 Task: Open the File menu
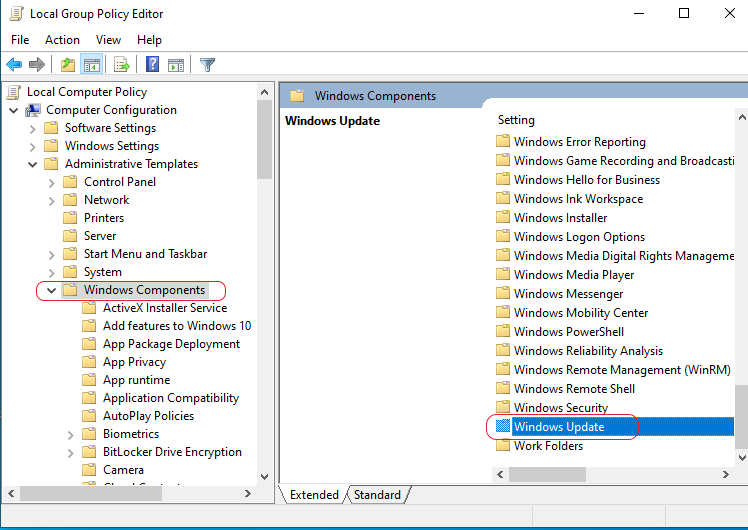20,40
